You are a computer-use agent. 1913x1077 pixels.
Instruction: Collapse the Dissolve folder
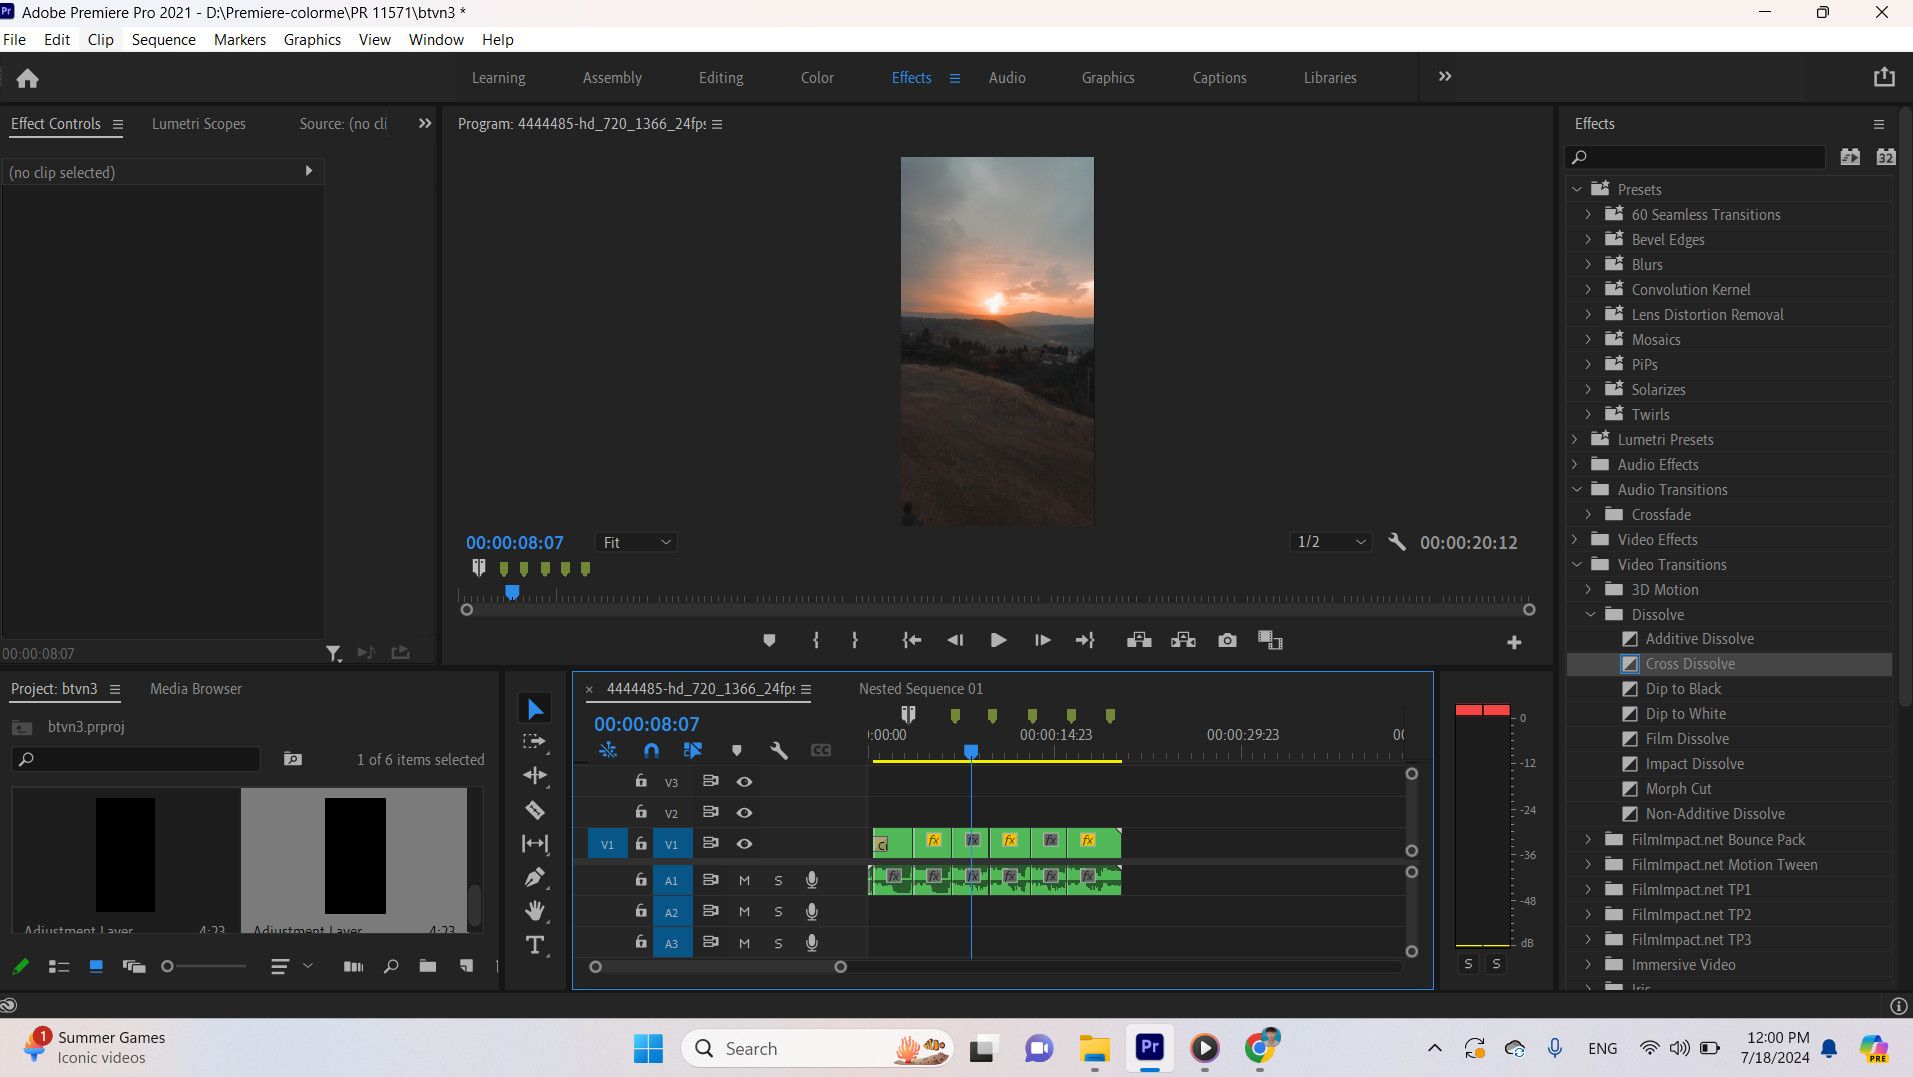(x=1590, y=614)
